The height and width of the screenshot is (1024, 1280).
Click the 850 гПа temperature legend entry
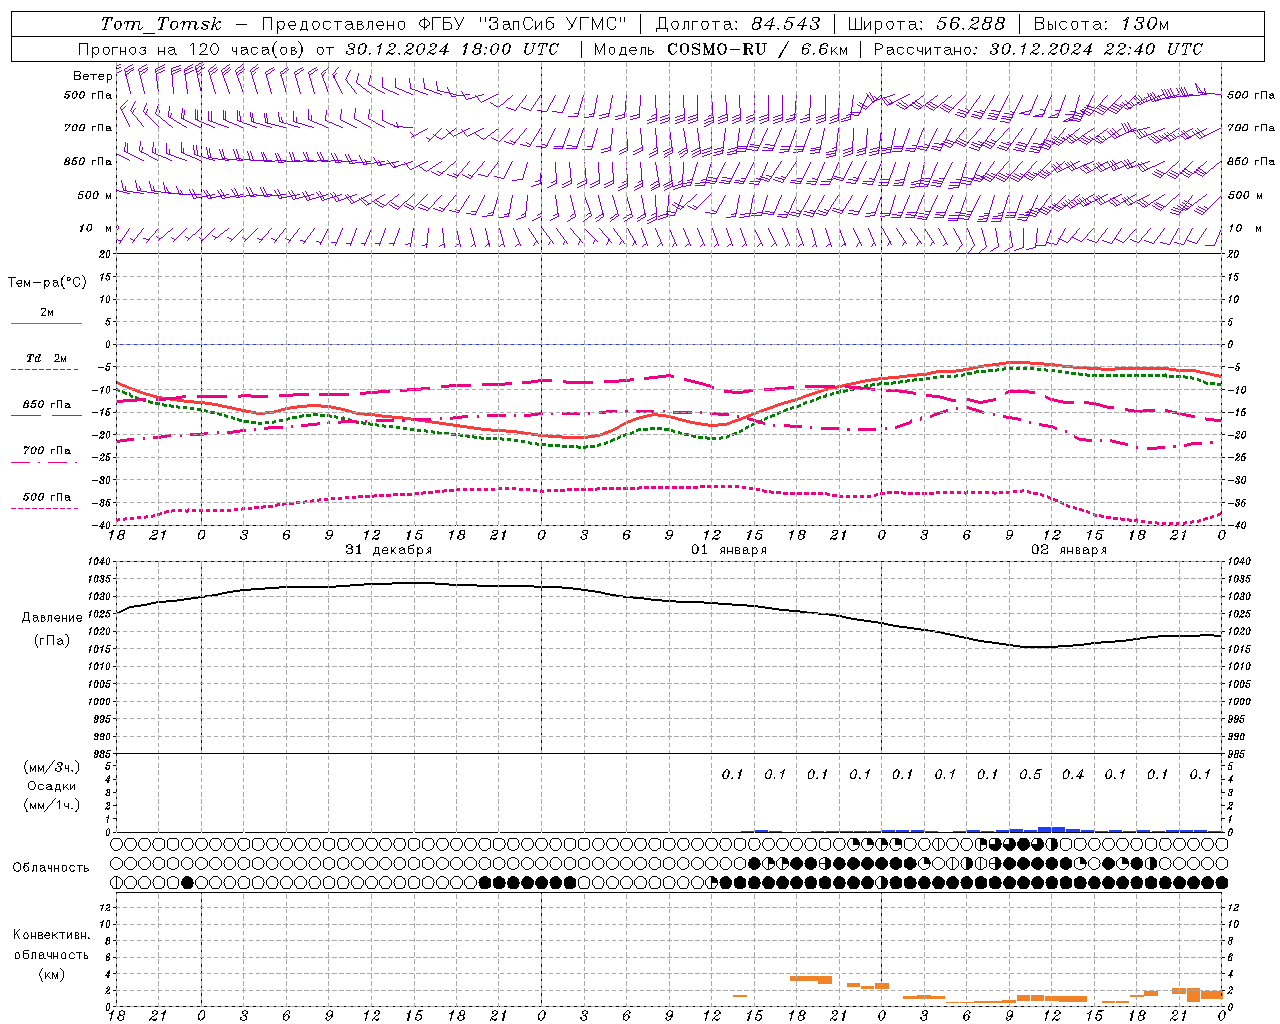point(46,405)
